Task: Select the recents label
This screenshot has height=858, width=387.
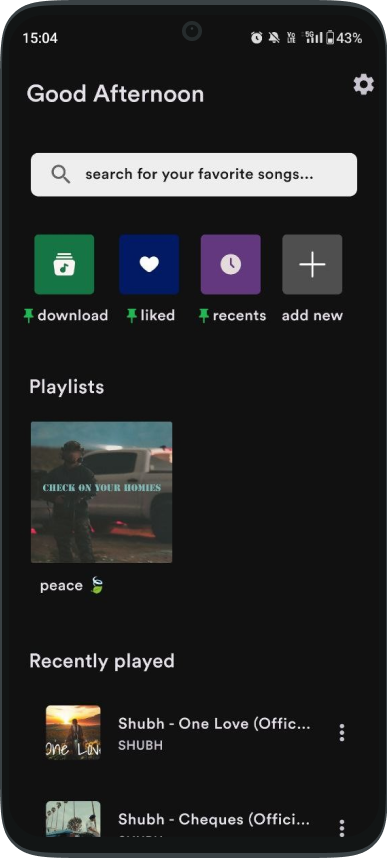Action: pos(239,316)
